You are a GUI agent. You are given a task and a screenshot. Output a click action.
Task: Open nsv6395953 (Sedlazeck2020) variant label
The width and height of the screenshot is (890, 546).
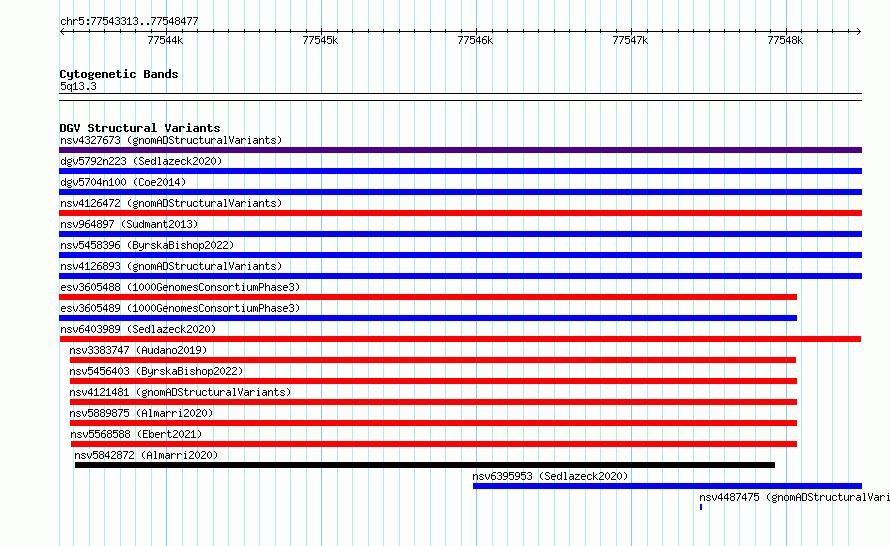551,476
